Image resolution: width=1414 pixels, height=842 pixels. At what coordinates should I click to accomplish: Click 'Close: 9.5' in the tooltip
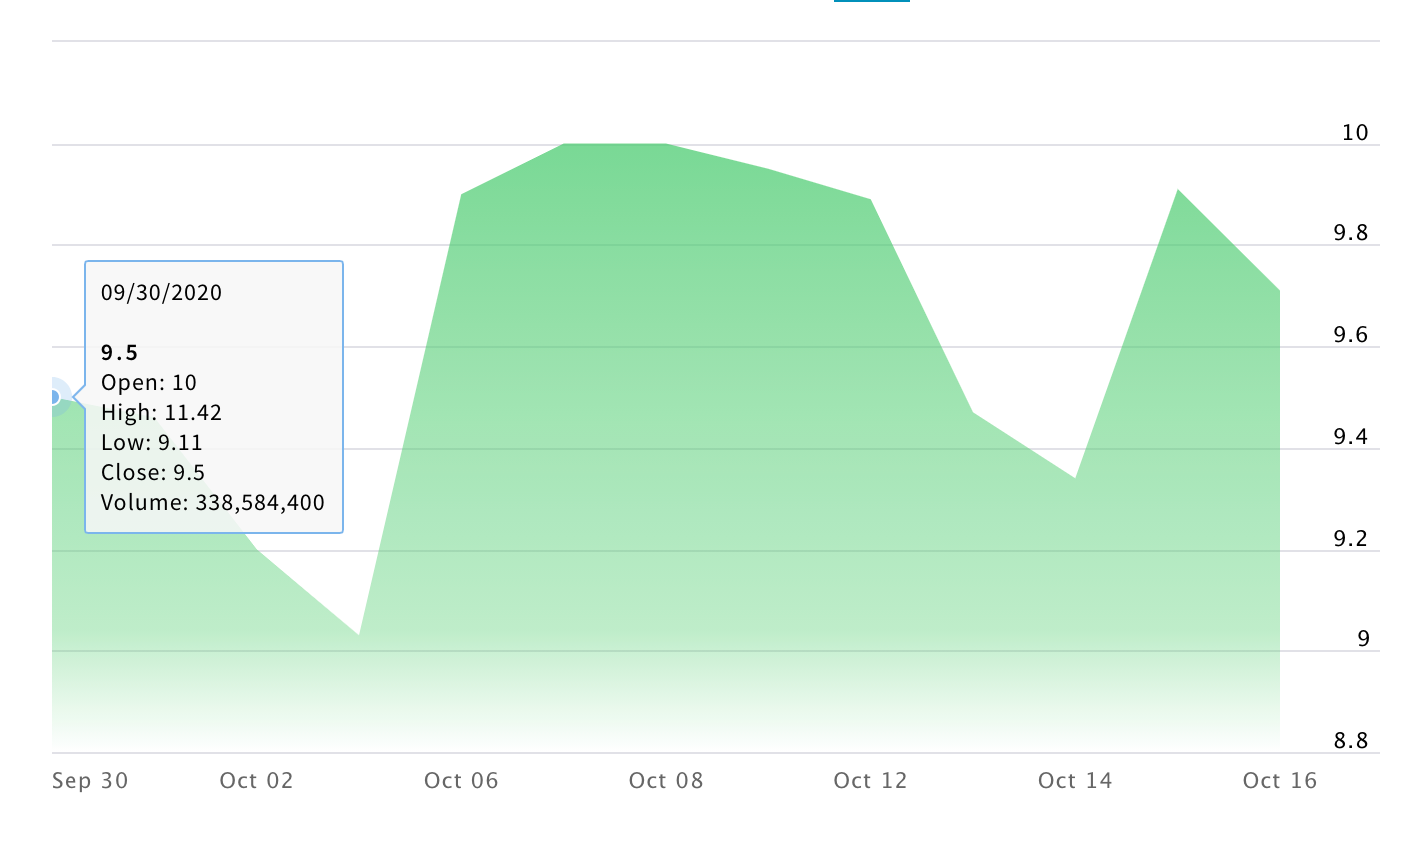coord(153,473)
